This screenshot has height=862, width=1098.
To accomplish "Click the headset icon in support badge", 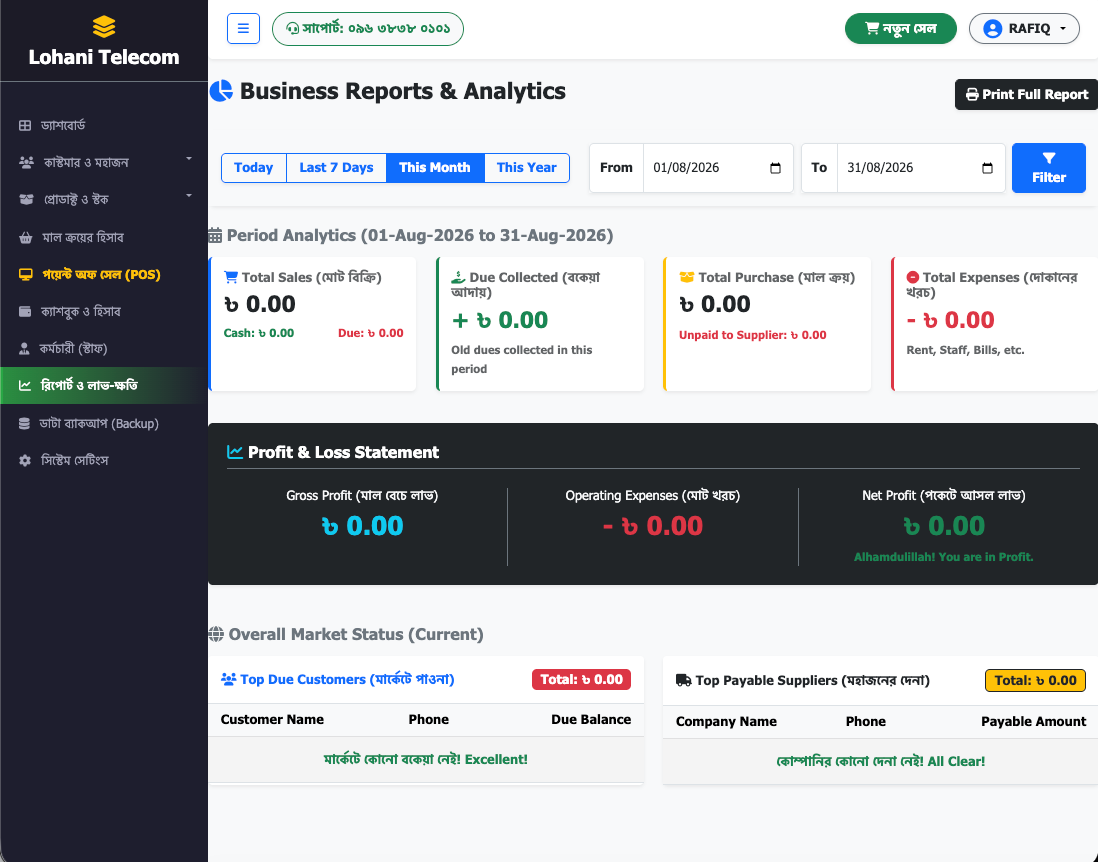I will [293, 29].
